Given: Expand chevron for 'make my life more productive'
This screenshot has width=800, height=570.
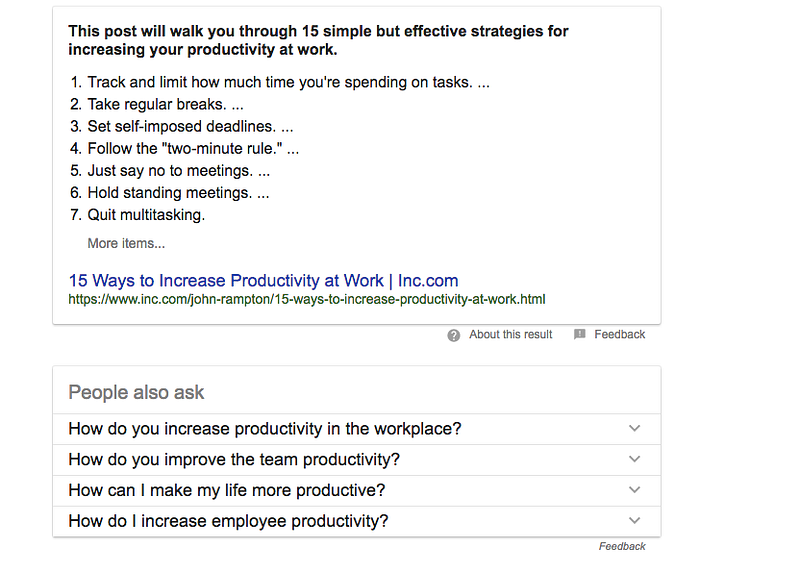Looking at the screenshot, I should (x=634, y=490).
